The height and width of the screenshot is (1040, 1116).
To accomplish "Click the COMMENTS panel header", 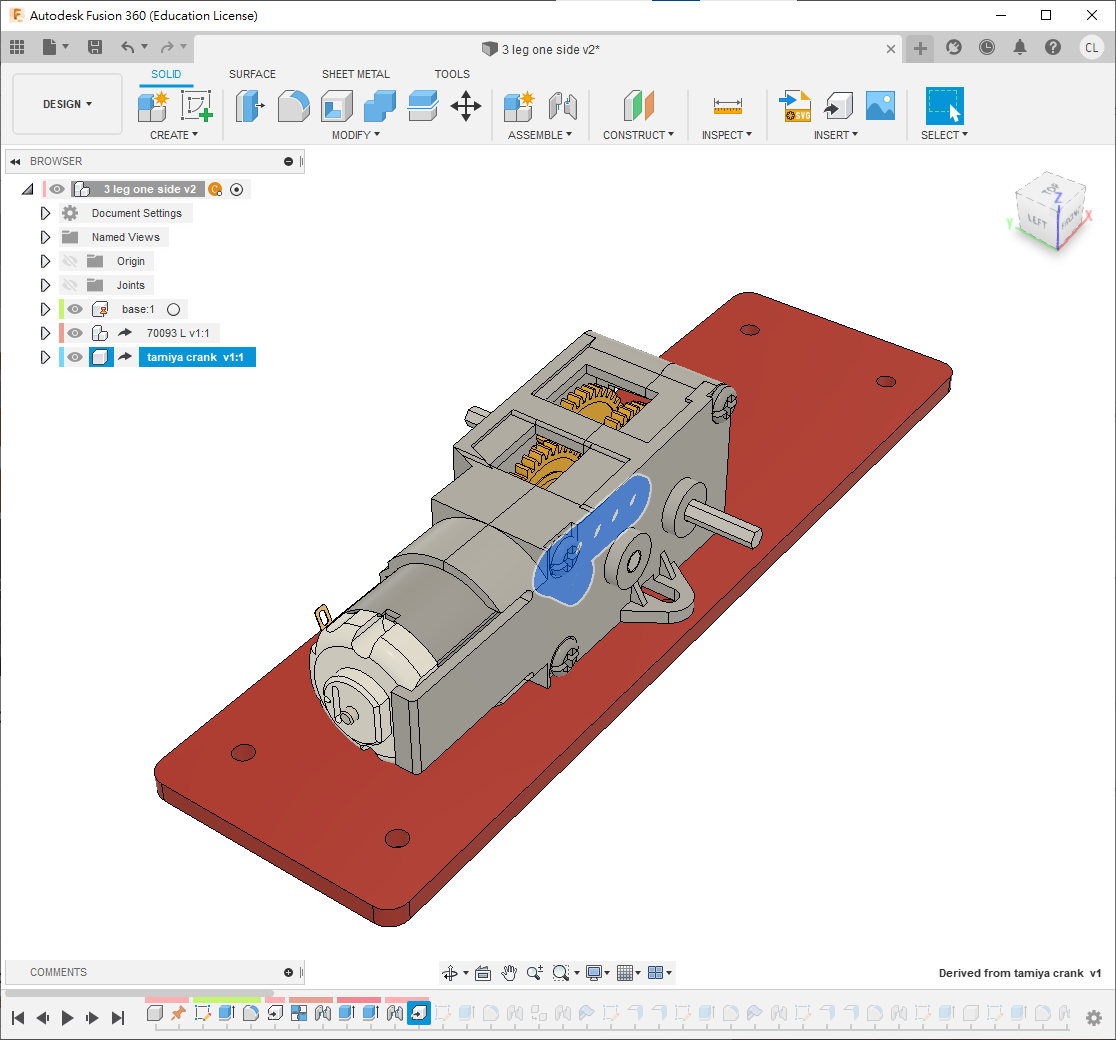I will pos(59,972).
